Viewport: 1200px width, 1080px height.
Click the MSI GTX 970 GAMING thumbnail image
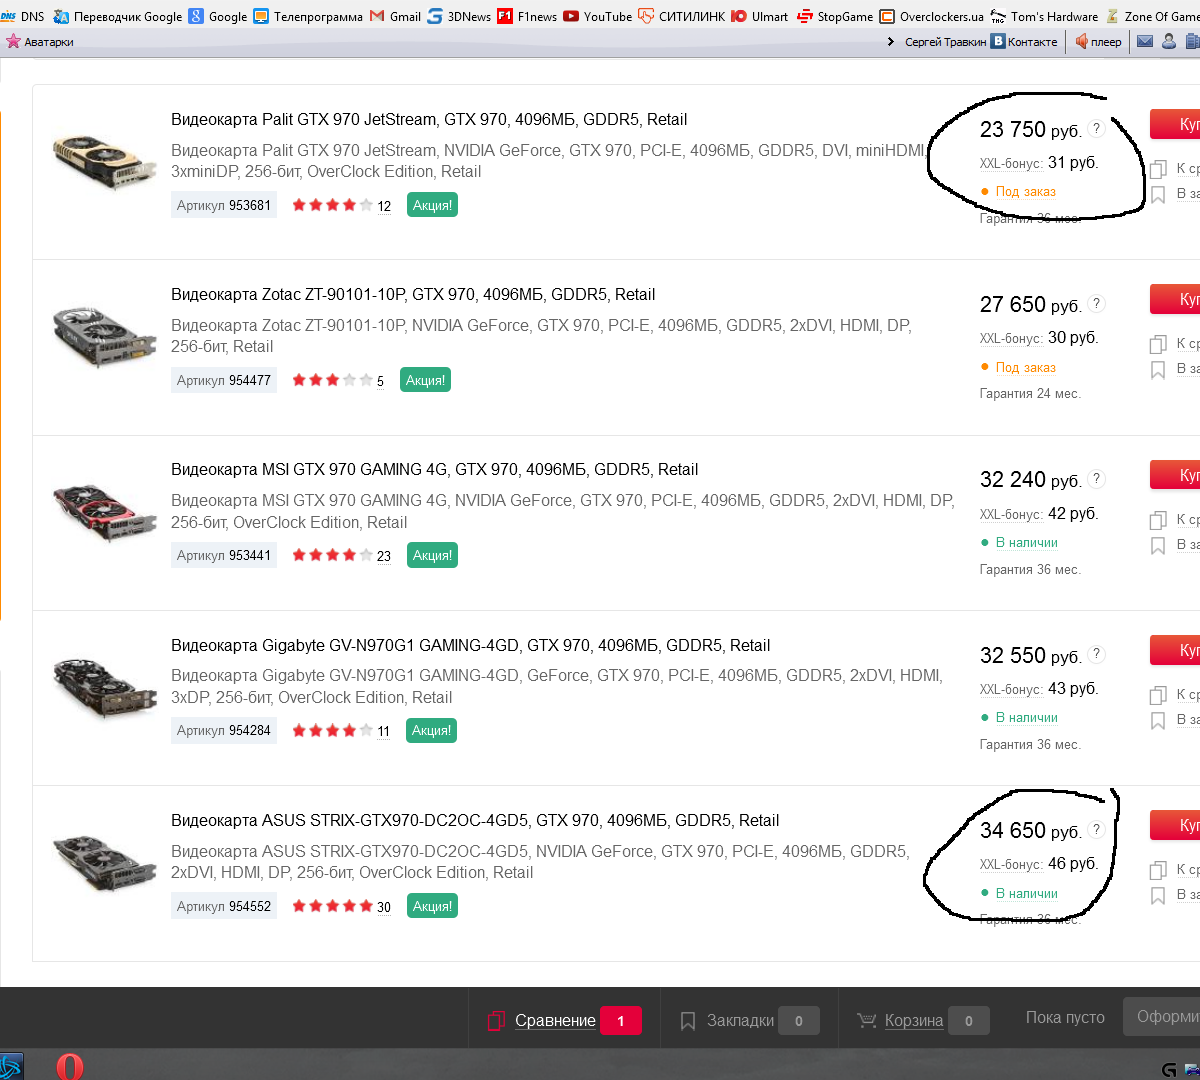tap(104, 511)
